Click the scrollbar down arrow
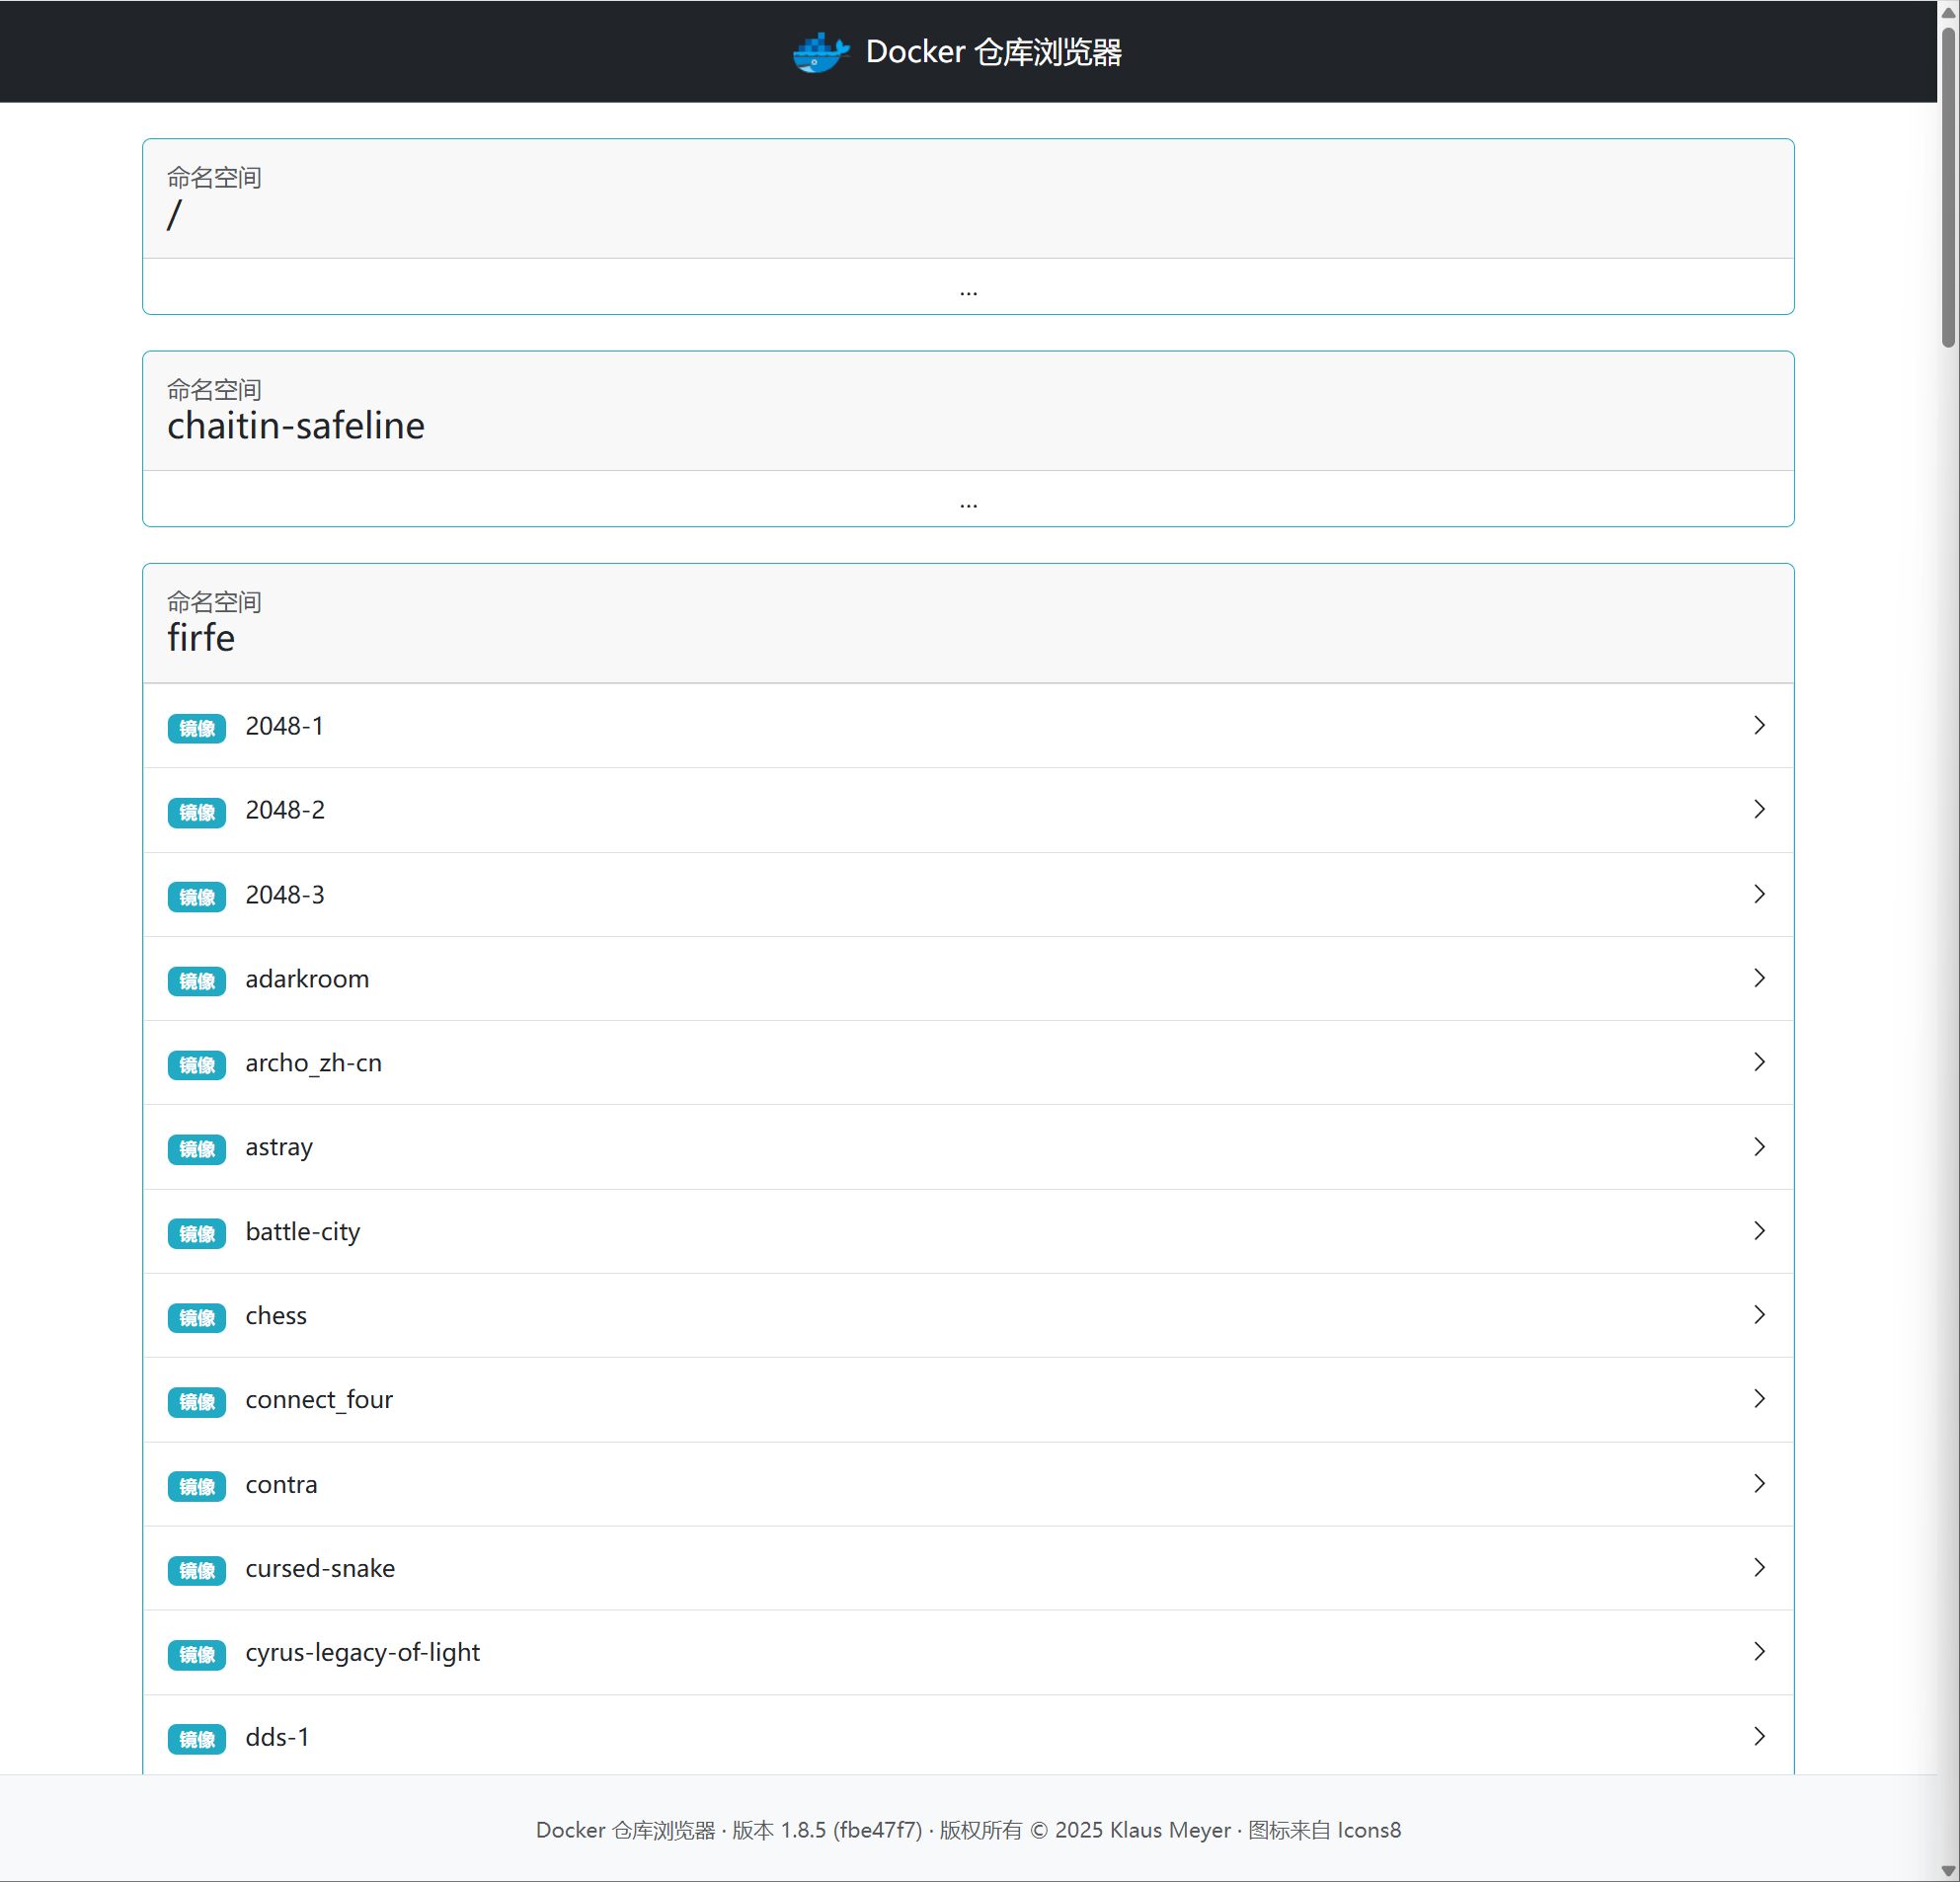The height and width of the screenshot is (1882, 1960). 1948,1870
